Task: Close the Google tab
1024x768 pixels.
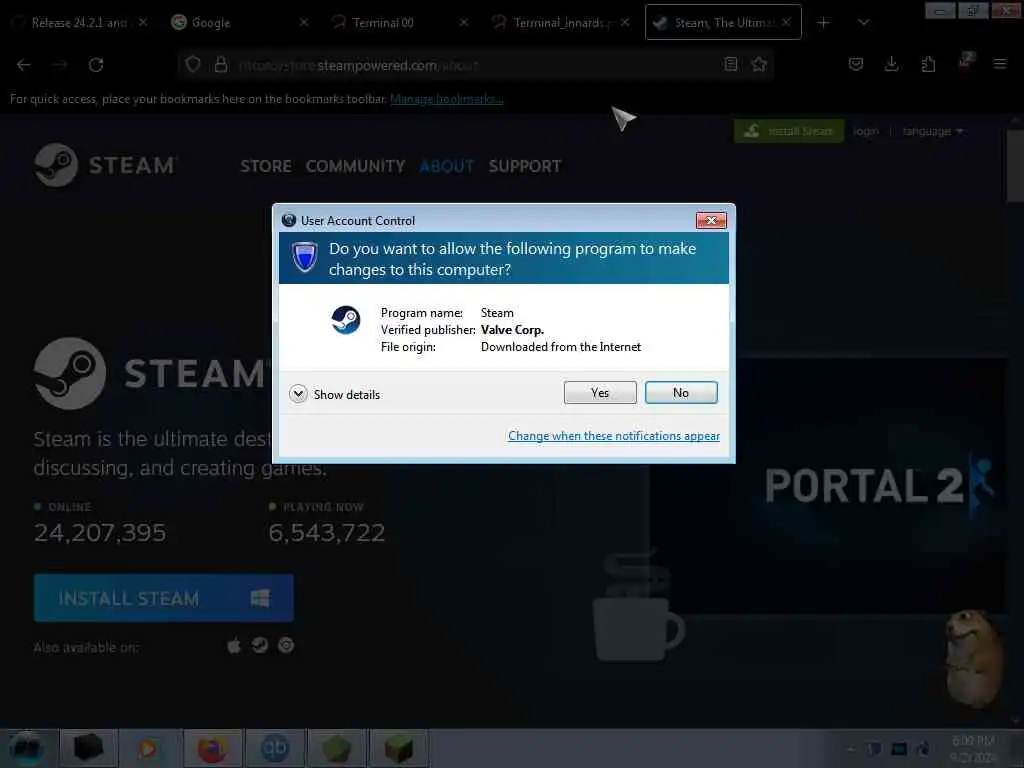Action: 304,23
